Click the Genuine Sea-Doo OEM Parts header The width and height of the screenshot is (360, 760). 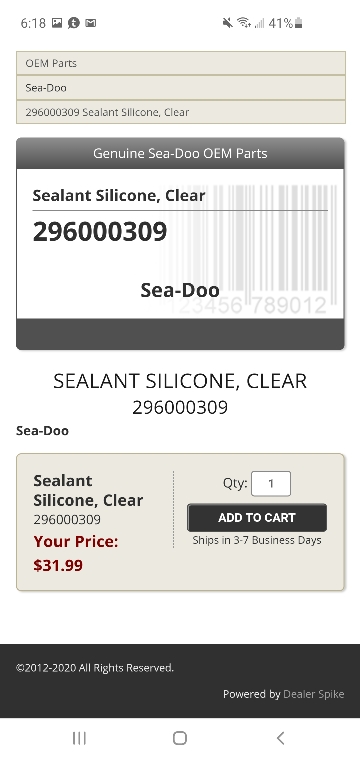[180, 153]
